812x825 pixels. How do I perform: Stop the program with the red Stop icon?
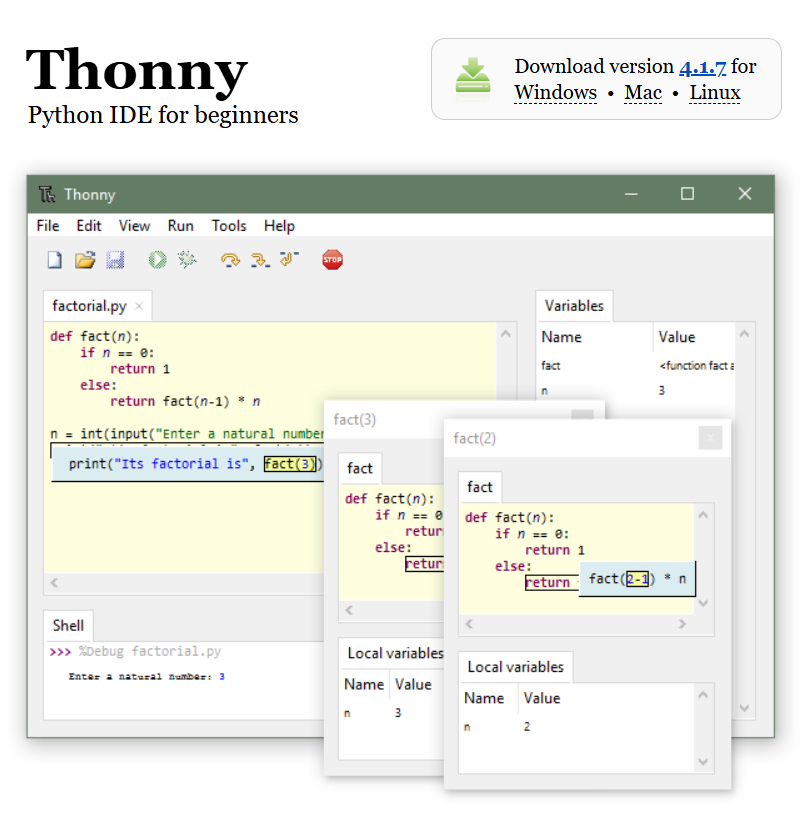(332, 259)
